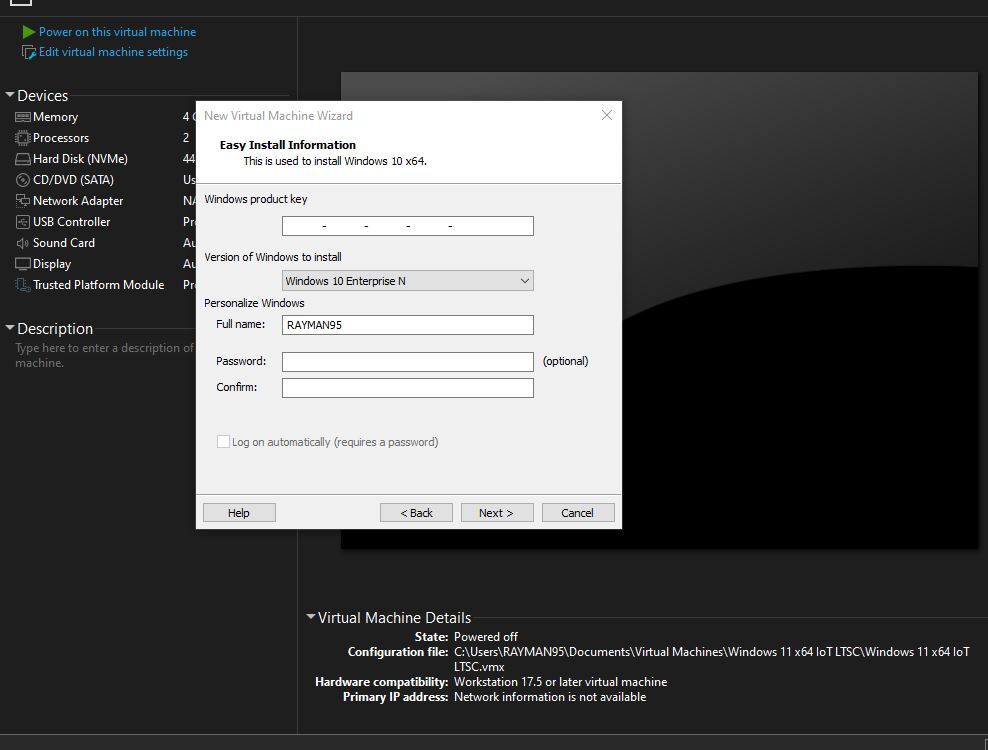The width and height of the screenshot is (988, 750).
Task: Click the New Virtual Machine Wizard title
Action: point(279,116)
